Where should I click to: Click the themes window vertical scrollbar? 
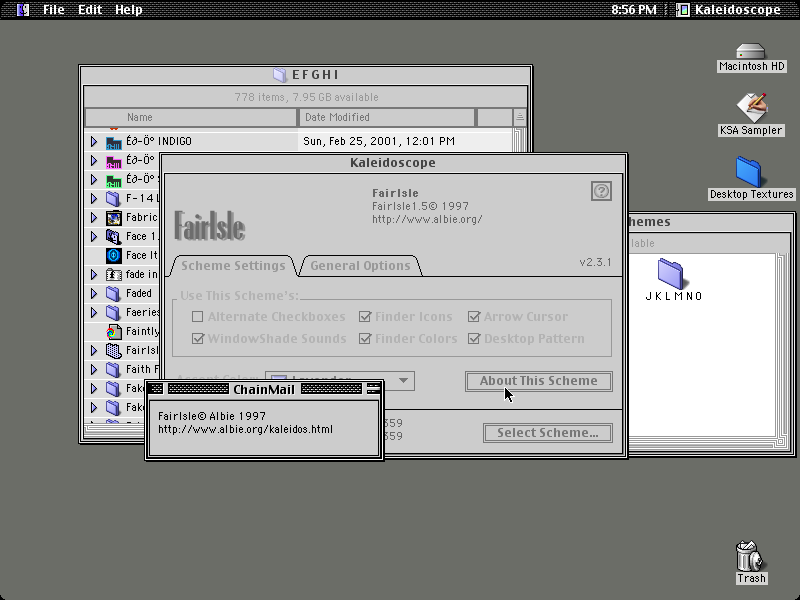781,345
